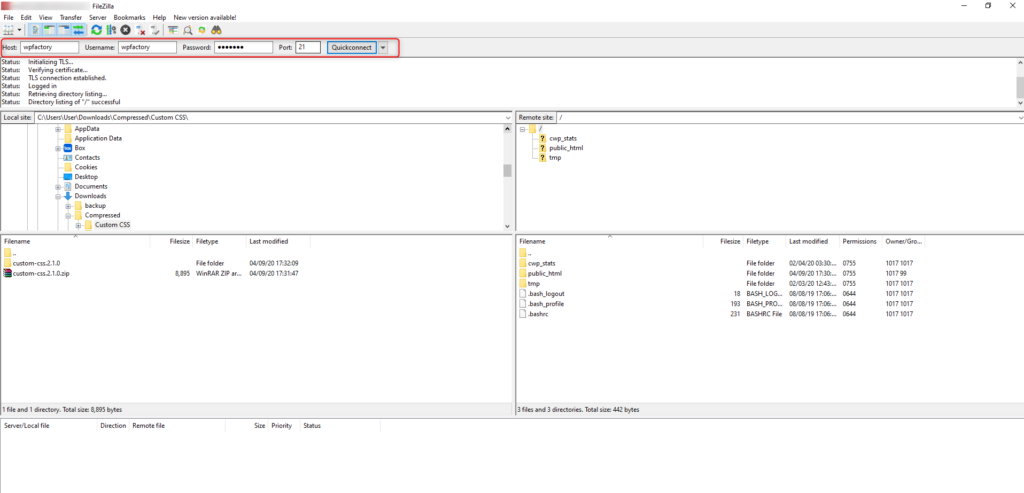1024x493 pixels.
Task: Click the Quickconnect button
Action: coord(351,47)
